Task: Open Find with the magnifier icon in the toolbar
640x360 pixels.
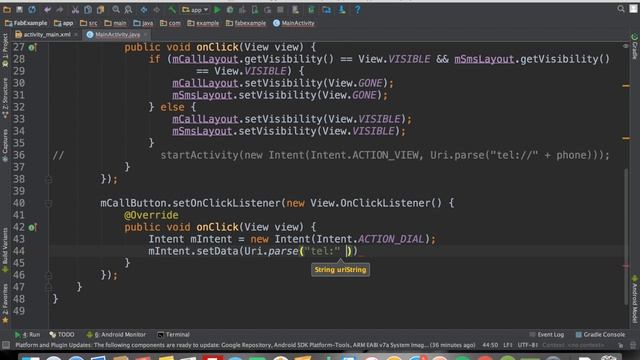Action: (116, 9)
